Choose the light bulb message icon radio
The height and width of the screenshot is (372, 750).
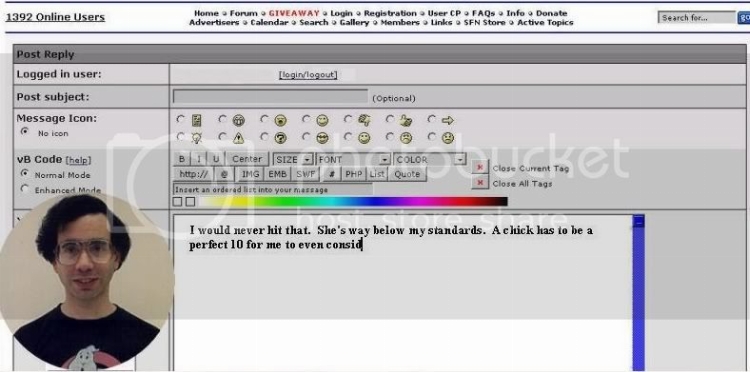180,137
